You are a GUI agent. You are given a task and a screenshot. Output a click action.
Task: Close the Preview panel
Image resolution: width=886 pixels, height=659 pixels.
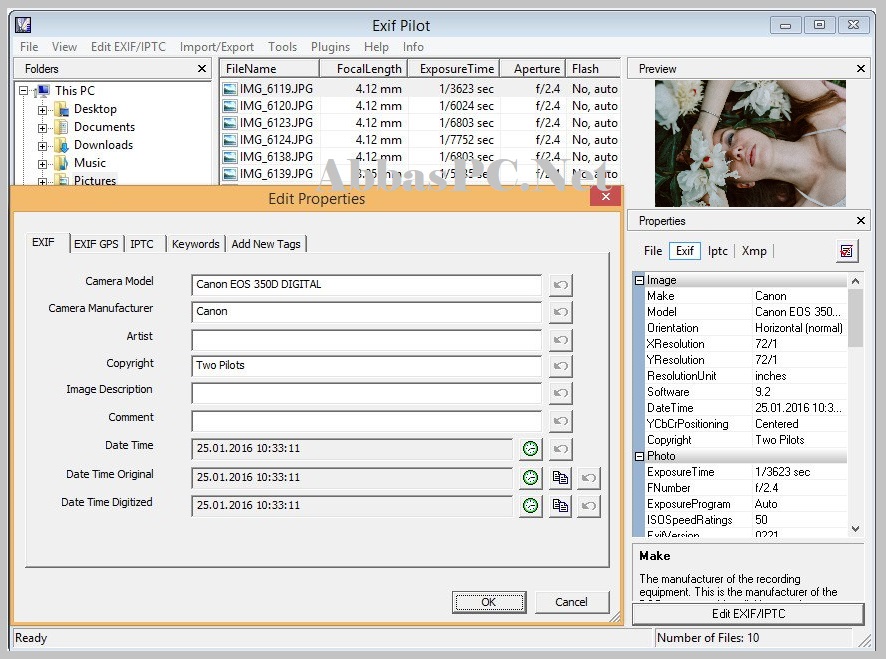tap(861, 68)
